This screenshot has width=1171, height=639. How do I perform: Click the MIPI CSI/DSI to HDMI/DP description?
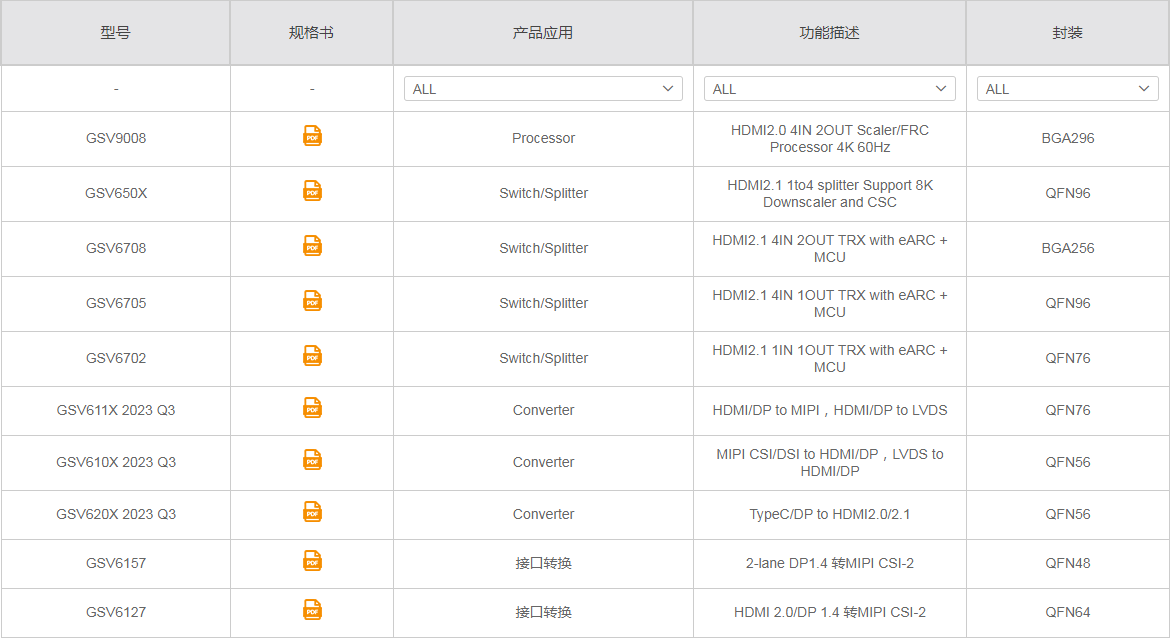[830, 463]
